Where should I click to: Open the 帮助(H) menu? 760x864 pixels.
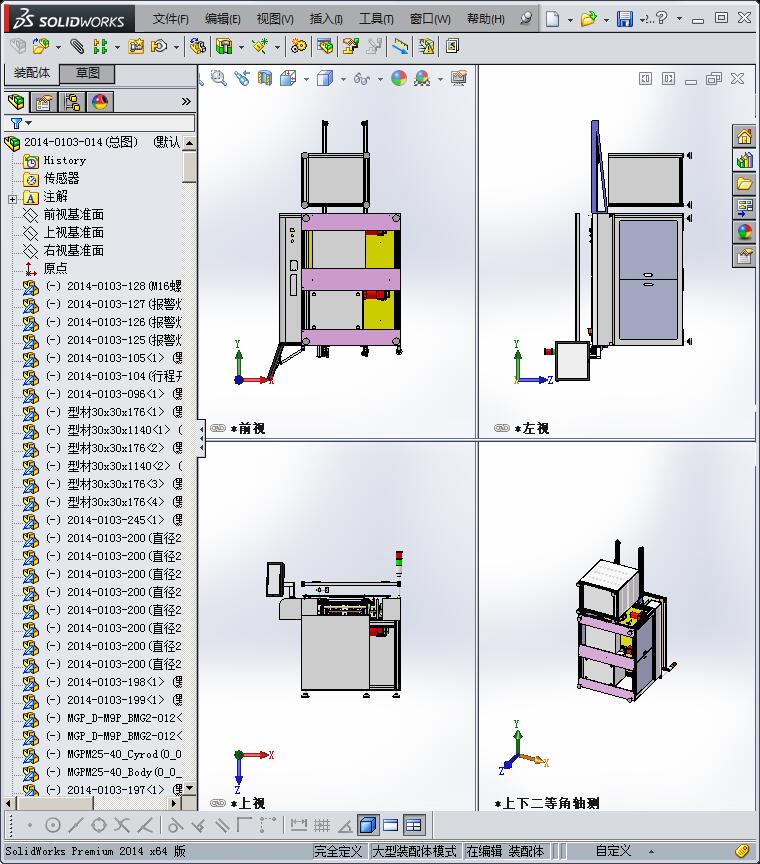[486, 19]
